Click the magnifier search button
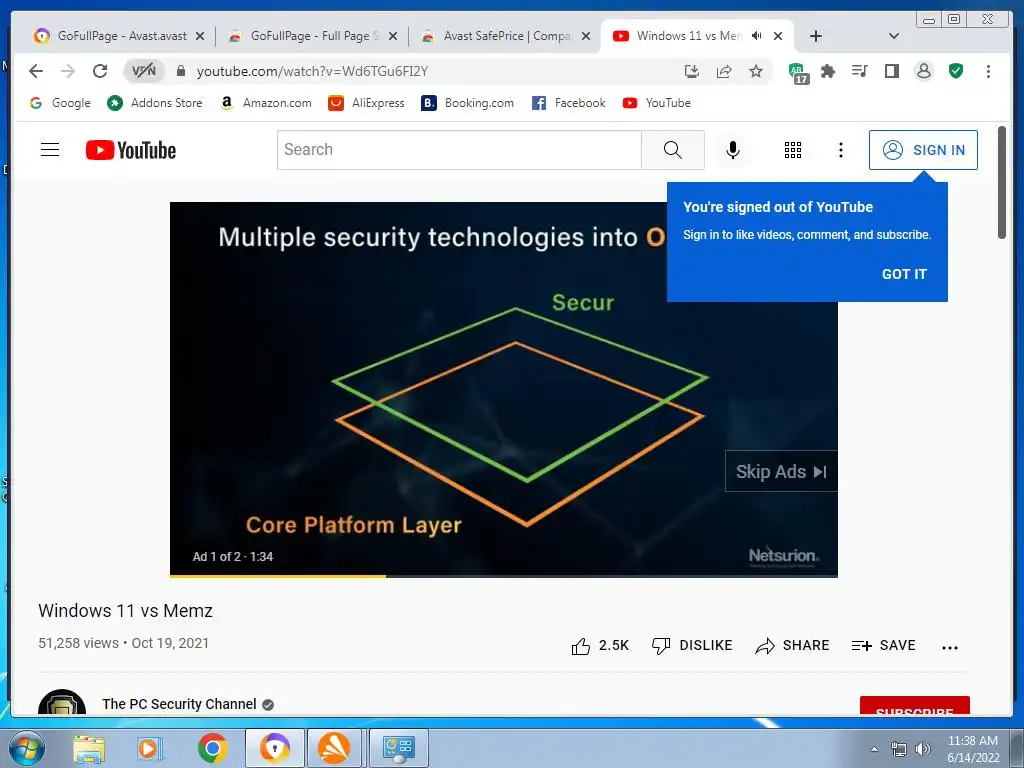Image resolution: width=1024 pixels, height=768 pixels. 673,150
